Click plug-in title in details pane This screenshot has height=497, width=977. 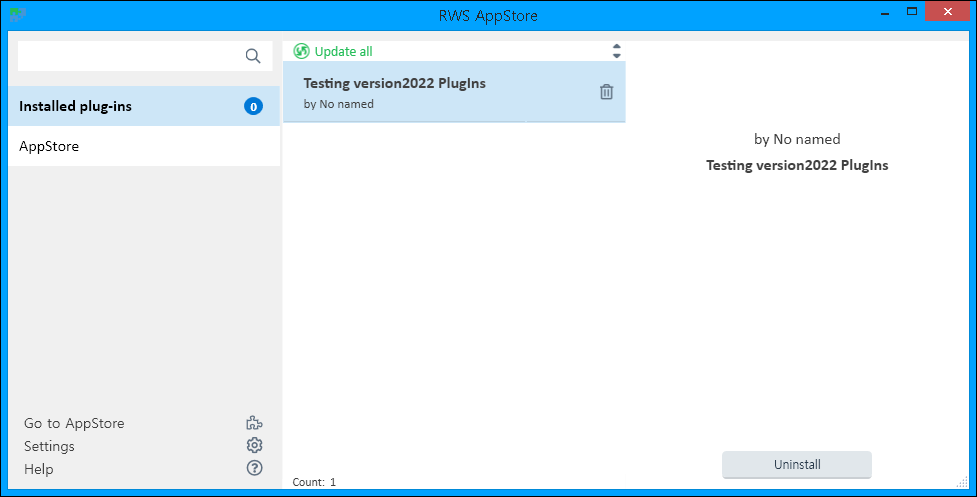click(x=797, y=165)
